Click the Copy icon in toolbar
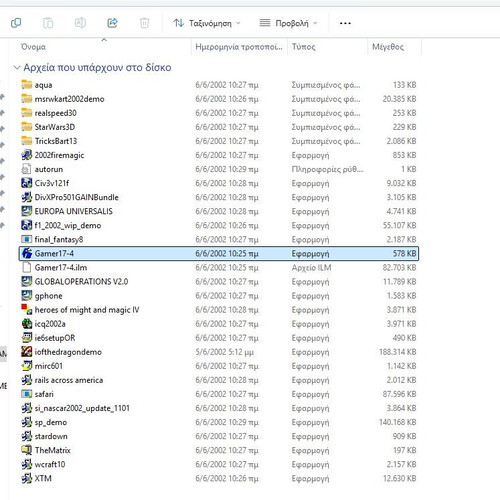Viewport: 500px width, 500px height. 16,23
